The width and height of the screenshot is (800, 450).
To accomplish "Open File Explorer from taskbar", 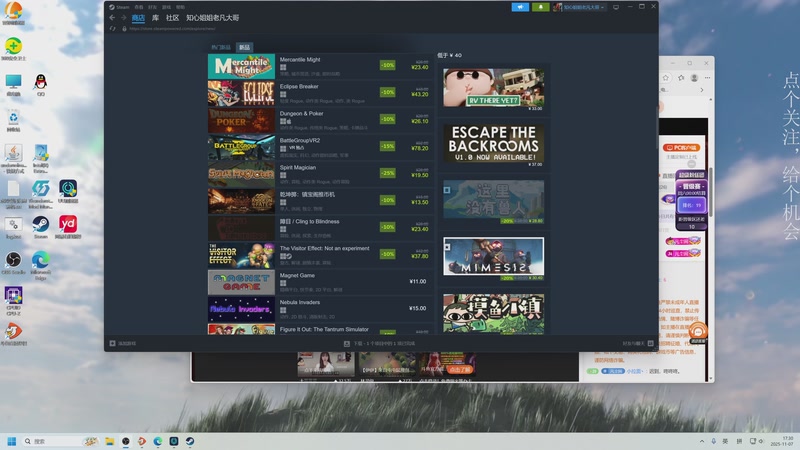I will [x=110, y=441].
